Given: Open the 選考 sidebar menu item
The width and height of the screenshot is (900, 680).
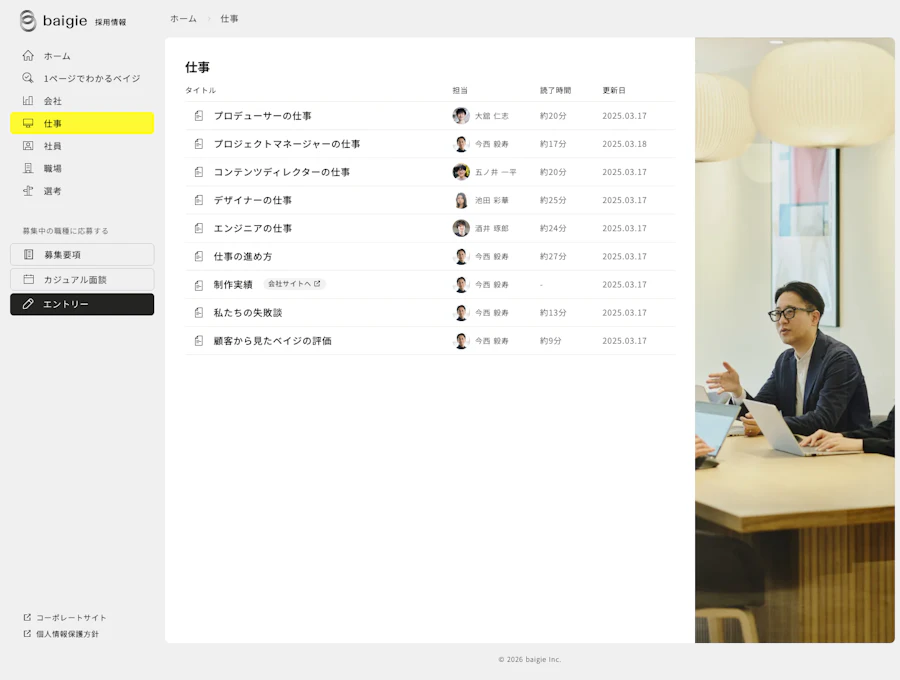Looking at the screenshot, I should tap(82, 191).
